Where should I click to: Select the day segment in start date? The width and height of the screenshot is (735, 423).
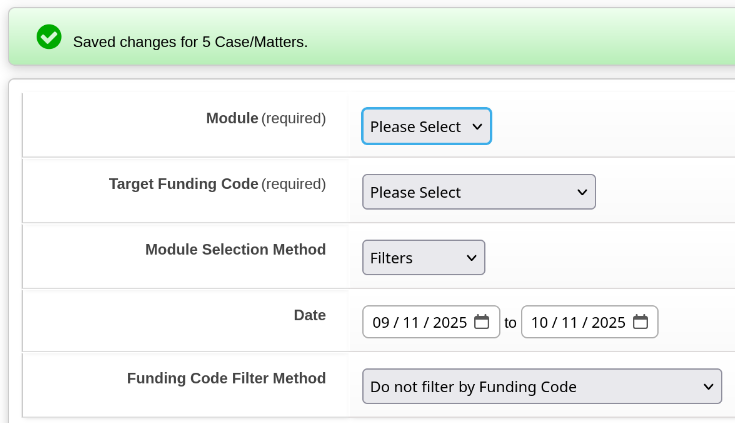click(x=410, y=322)
